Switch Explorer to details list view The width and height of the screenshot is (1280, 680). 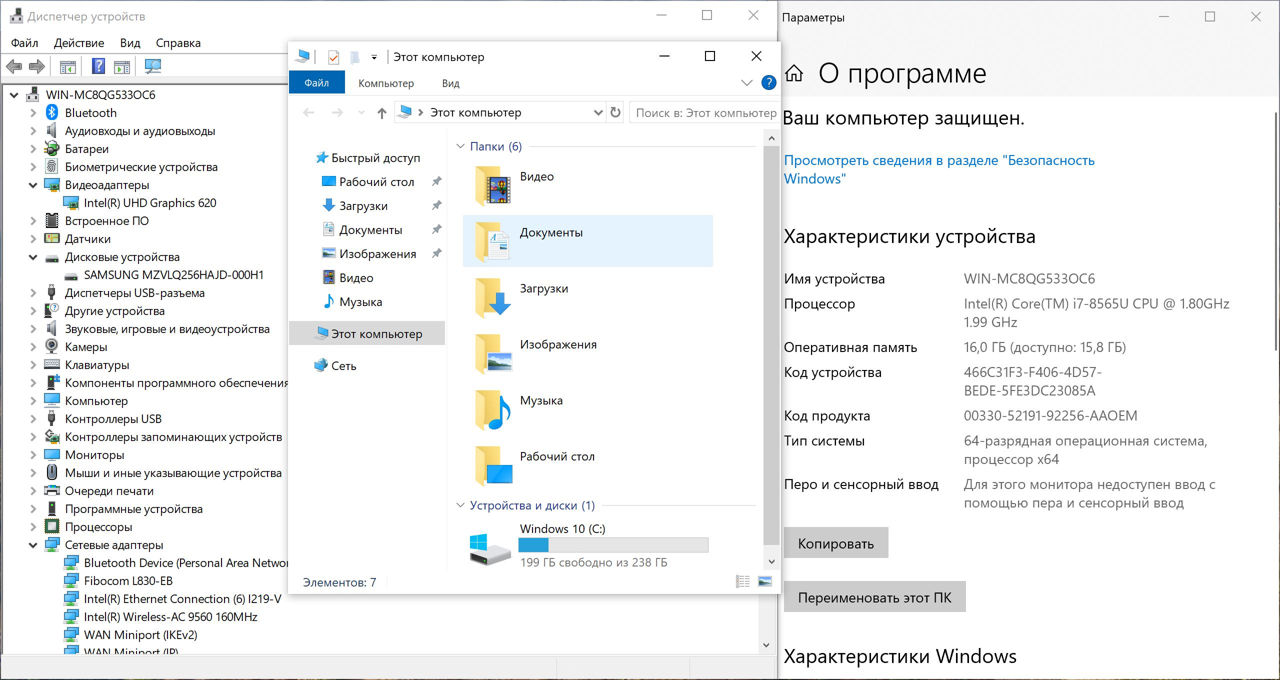click(x=742, y=581)
